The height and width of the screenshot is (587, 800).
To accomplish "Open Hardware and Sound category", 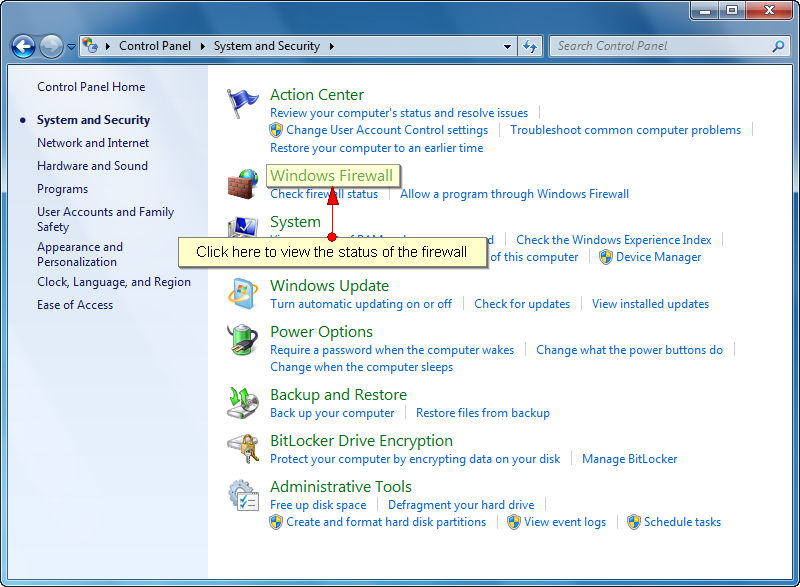I will click(x=92, y=166).
